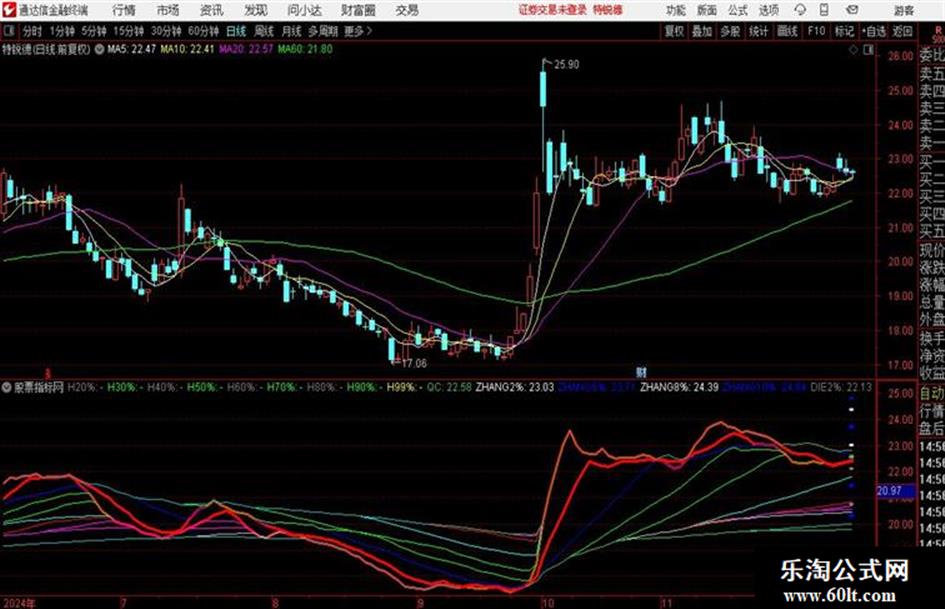The height and width of the screenshot is (609, 945).
Task: Click the 多股 multi-stock button
Action: pyautogui.click(x=730, y=31)
